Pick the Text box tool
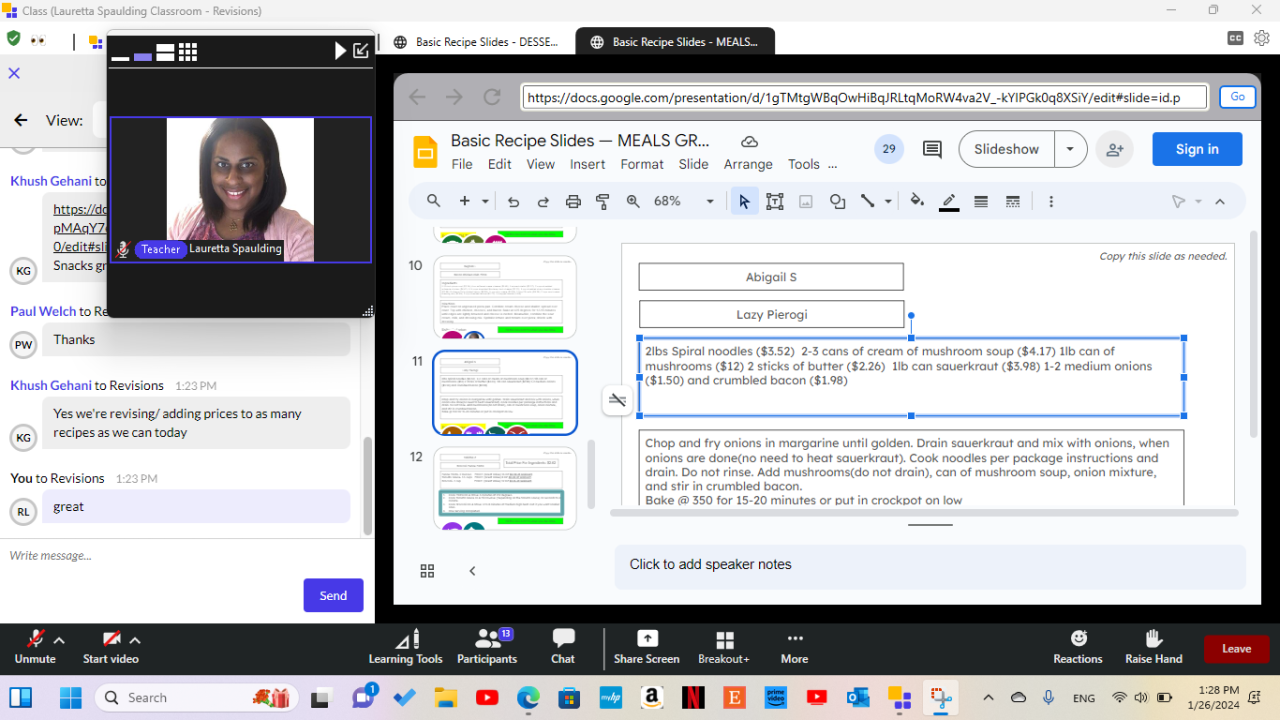This screenshot has height=720, width=1280. [x=775, y=201]
